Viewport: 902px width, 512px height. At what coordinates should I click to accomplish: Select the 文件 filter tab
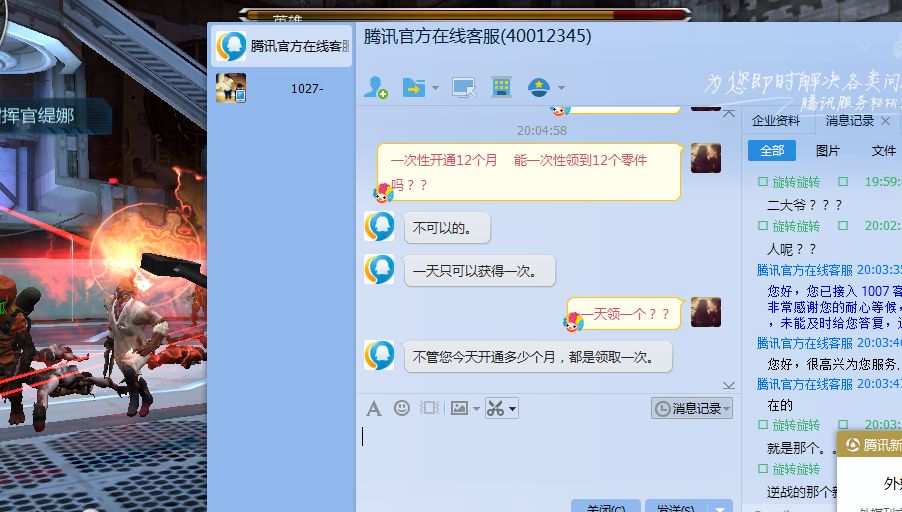tap(883, 151)
